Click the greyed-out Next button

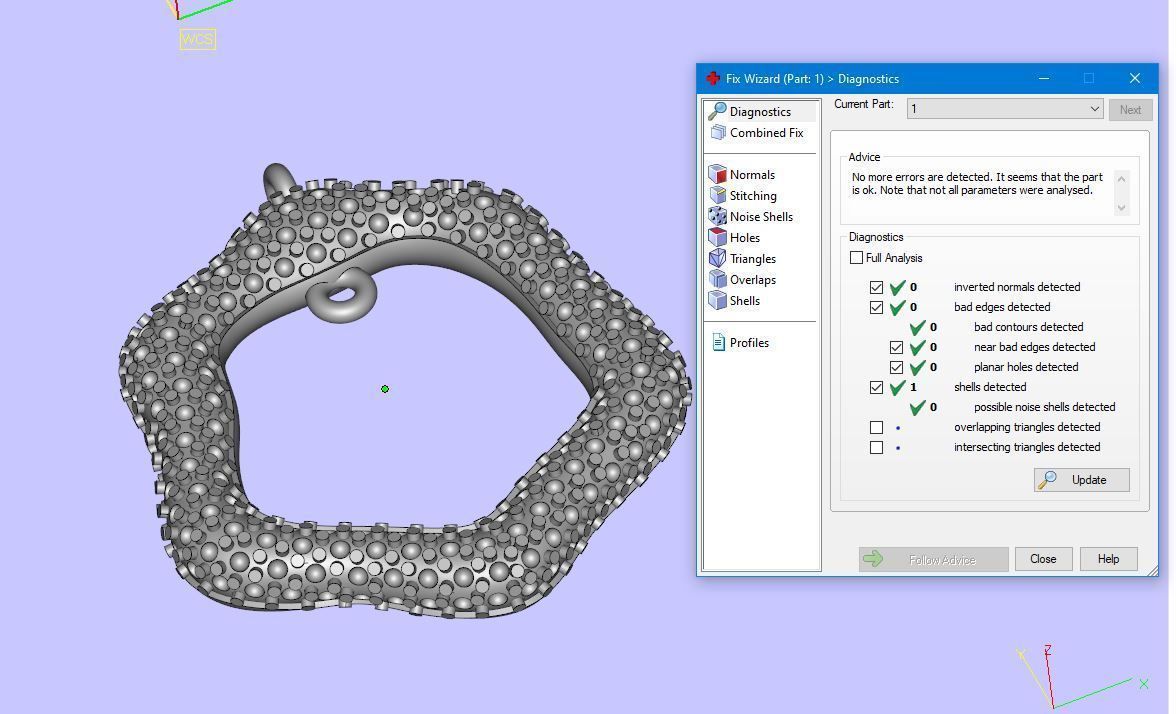[x=1130, y=110]
